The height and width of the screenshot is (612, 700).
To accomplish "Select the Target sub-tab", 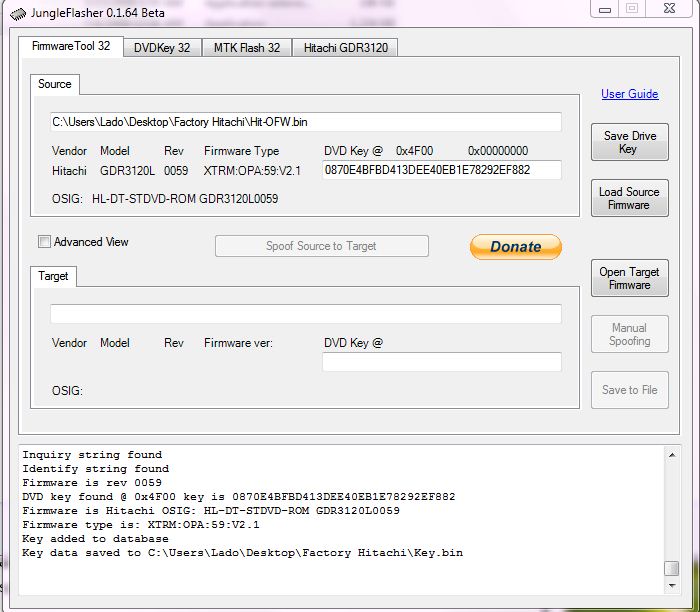I will 54,276.
